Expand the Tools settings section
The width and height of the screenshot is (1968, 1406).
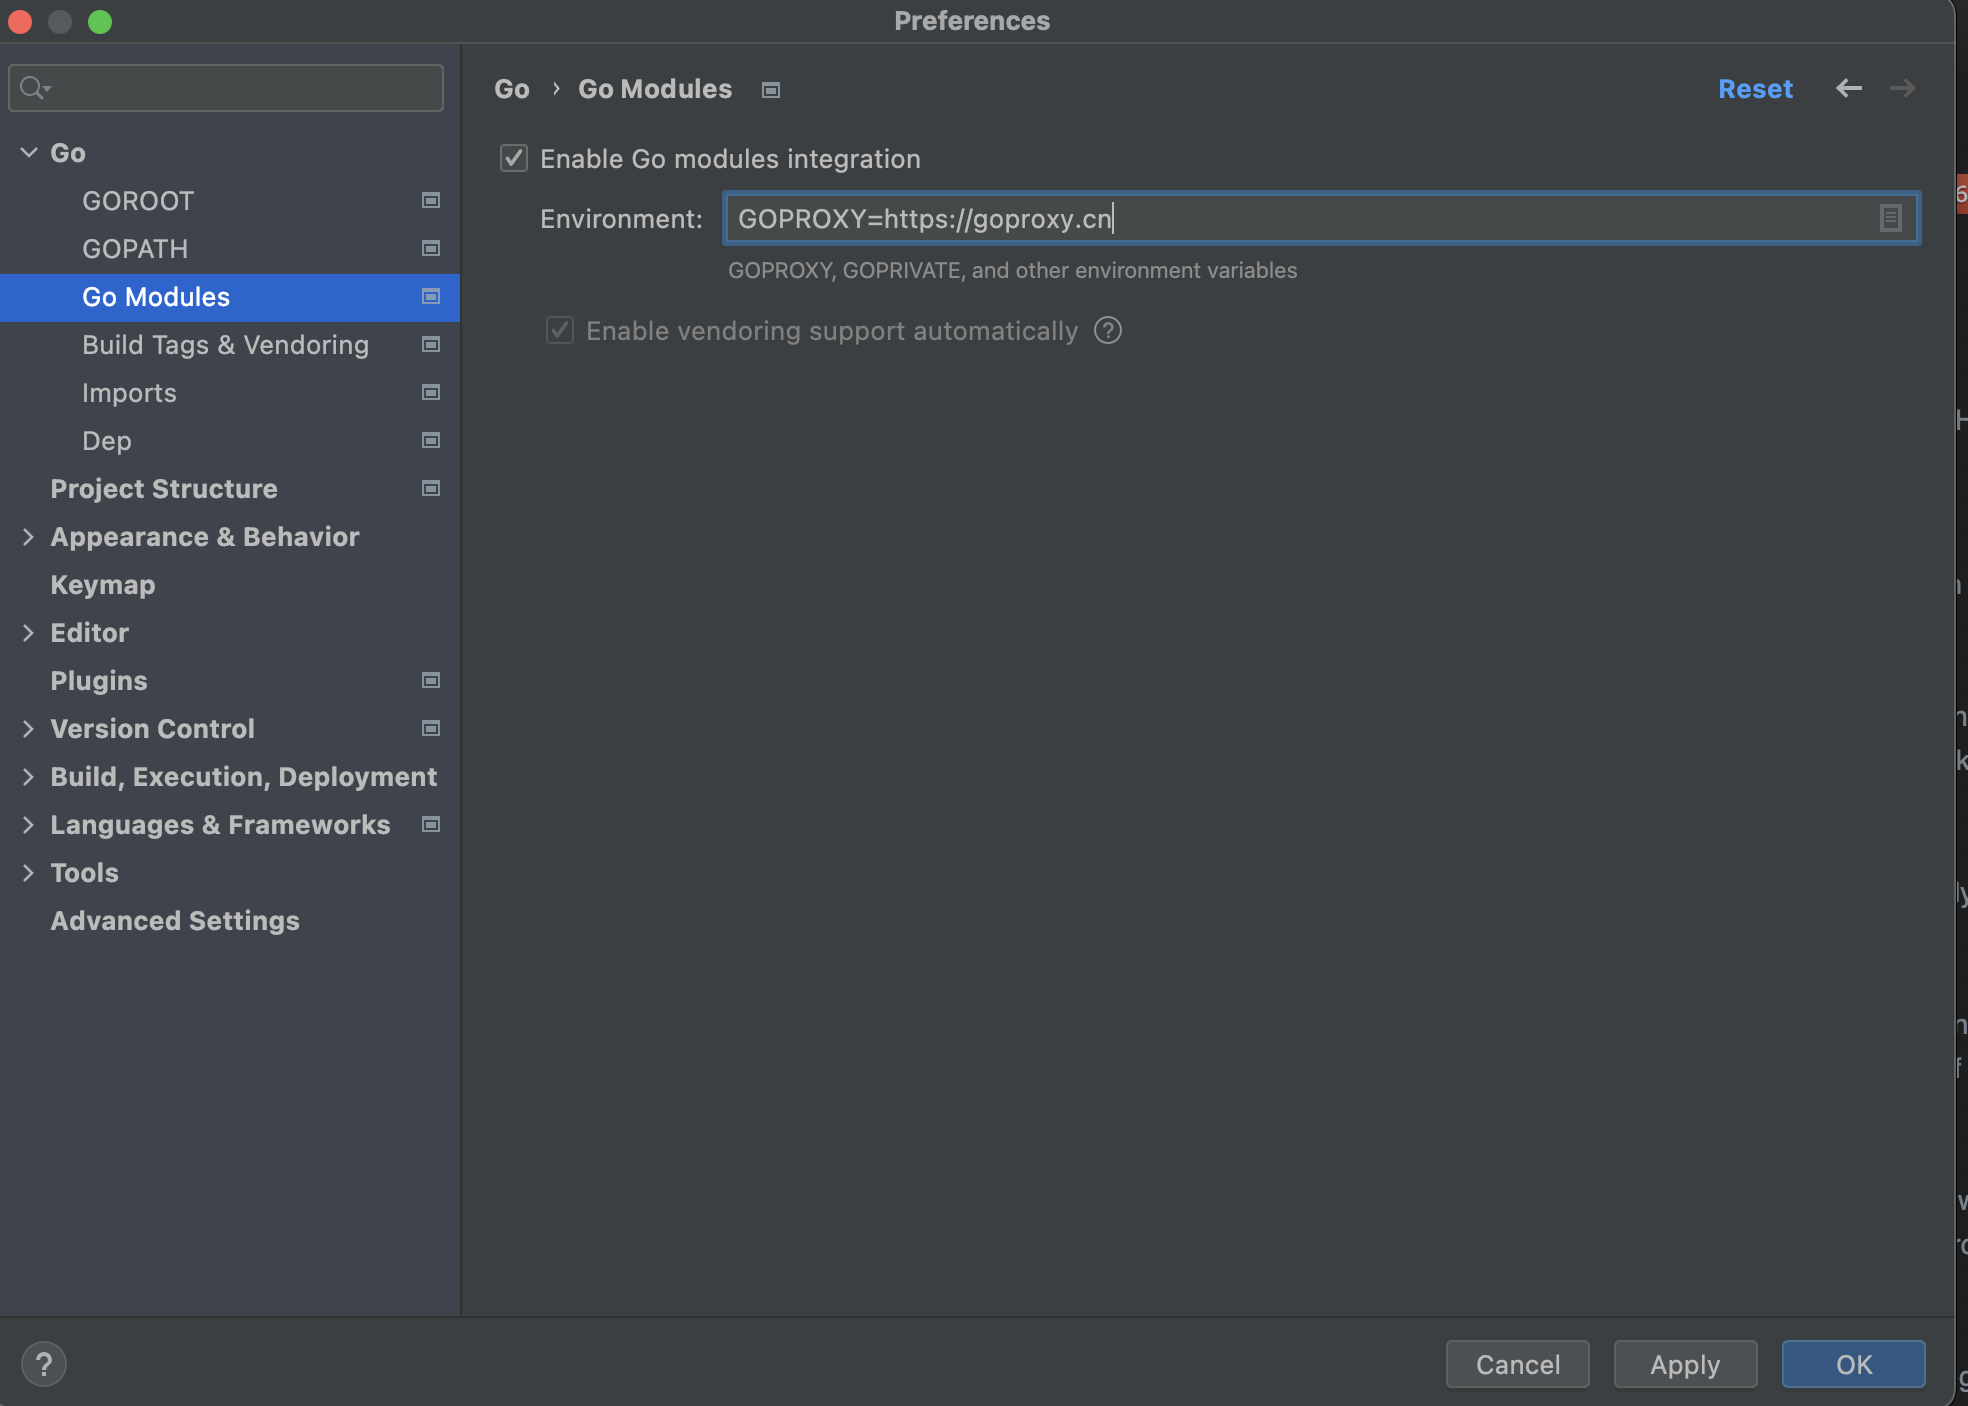(x=29, y=873)
